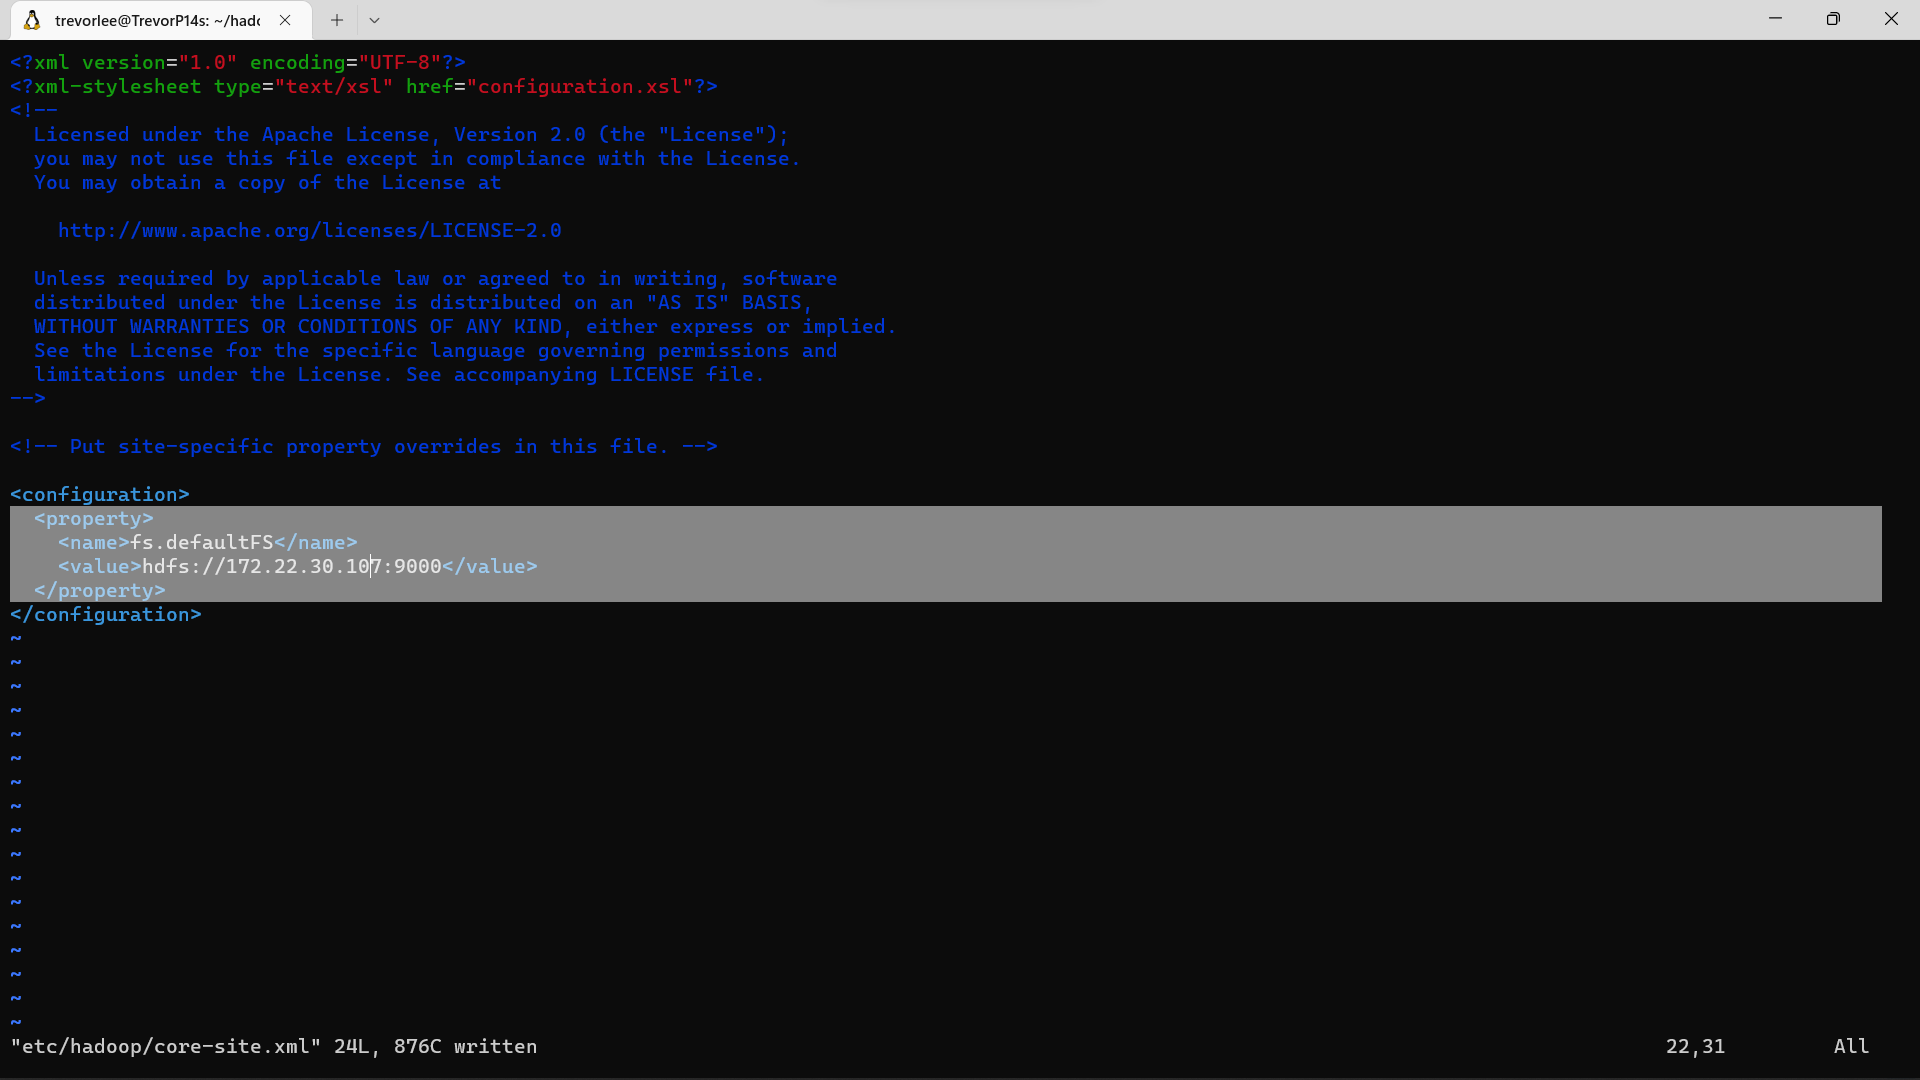Maximize the terminal window
Screen dimensions: 1920x1080
1833,18
